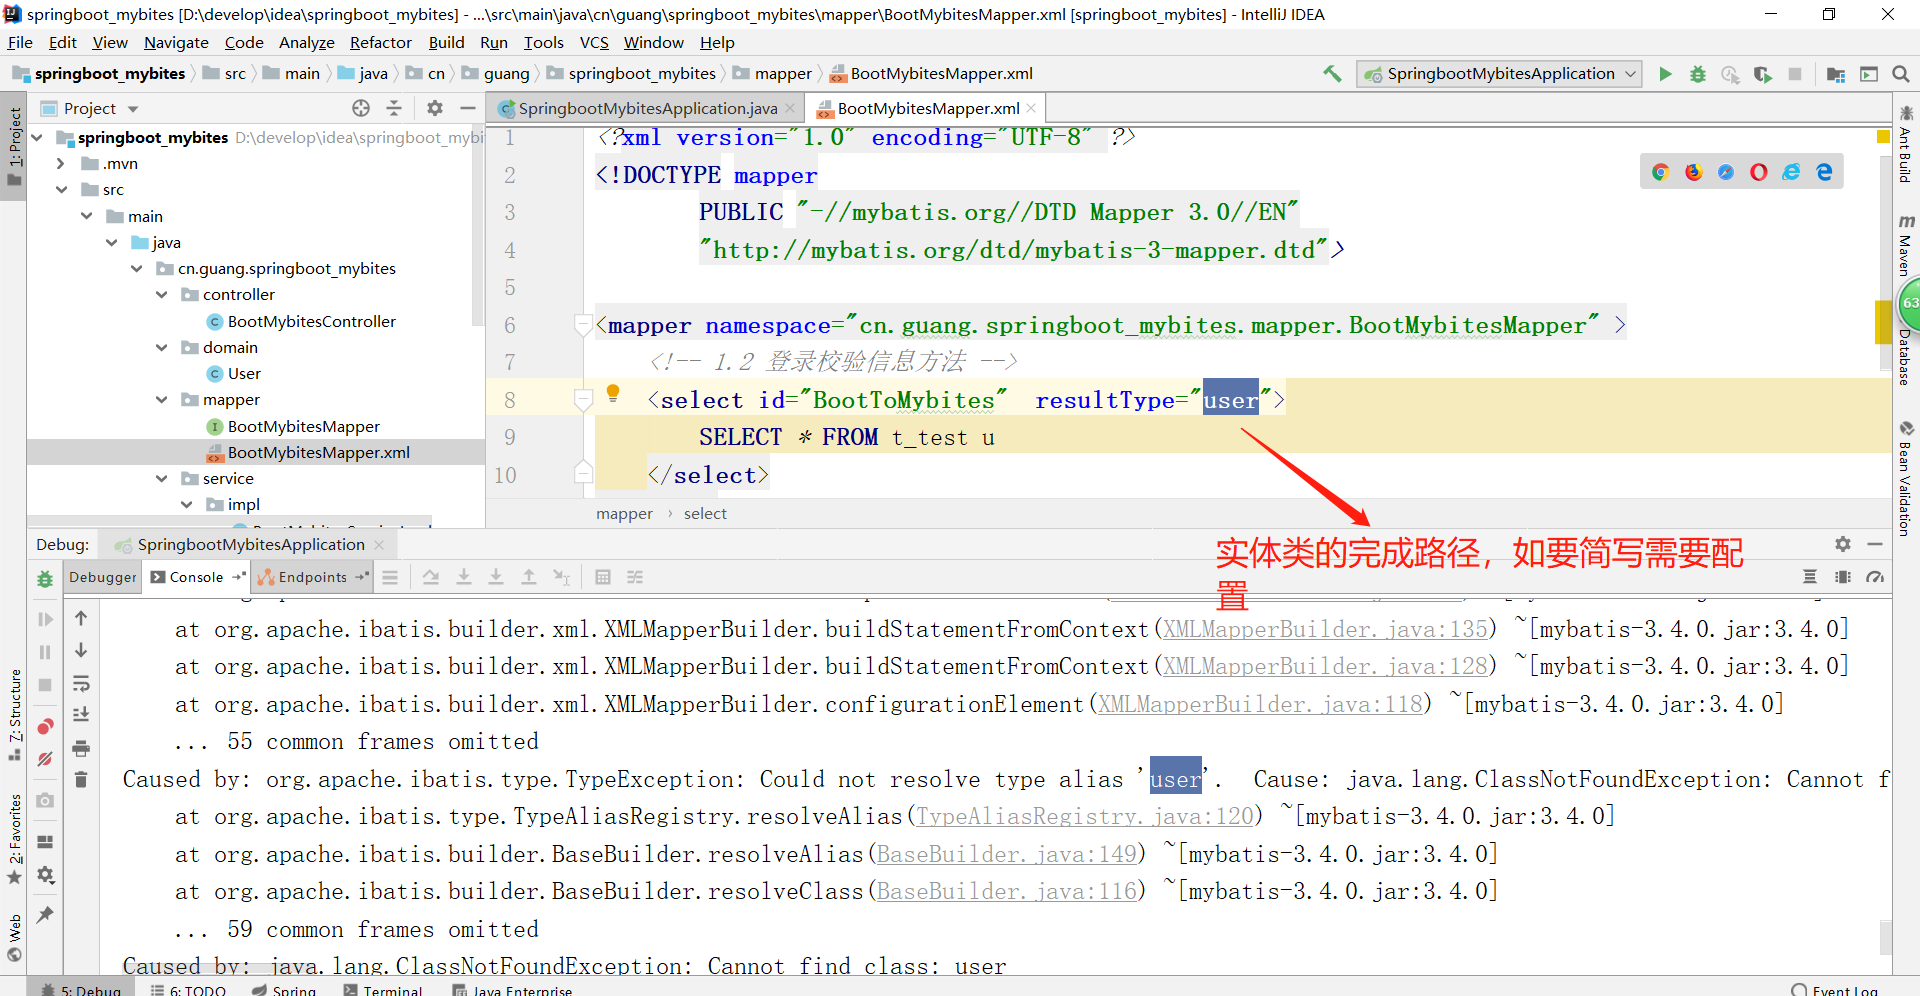Click select breadcrumb below editor
The width and height of the screenshot is (1920, 996).
pos(705,514)
